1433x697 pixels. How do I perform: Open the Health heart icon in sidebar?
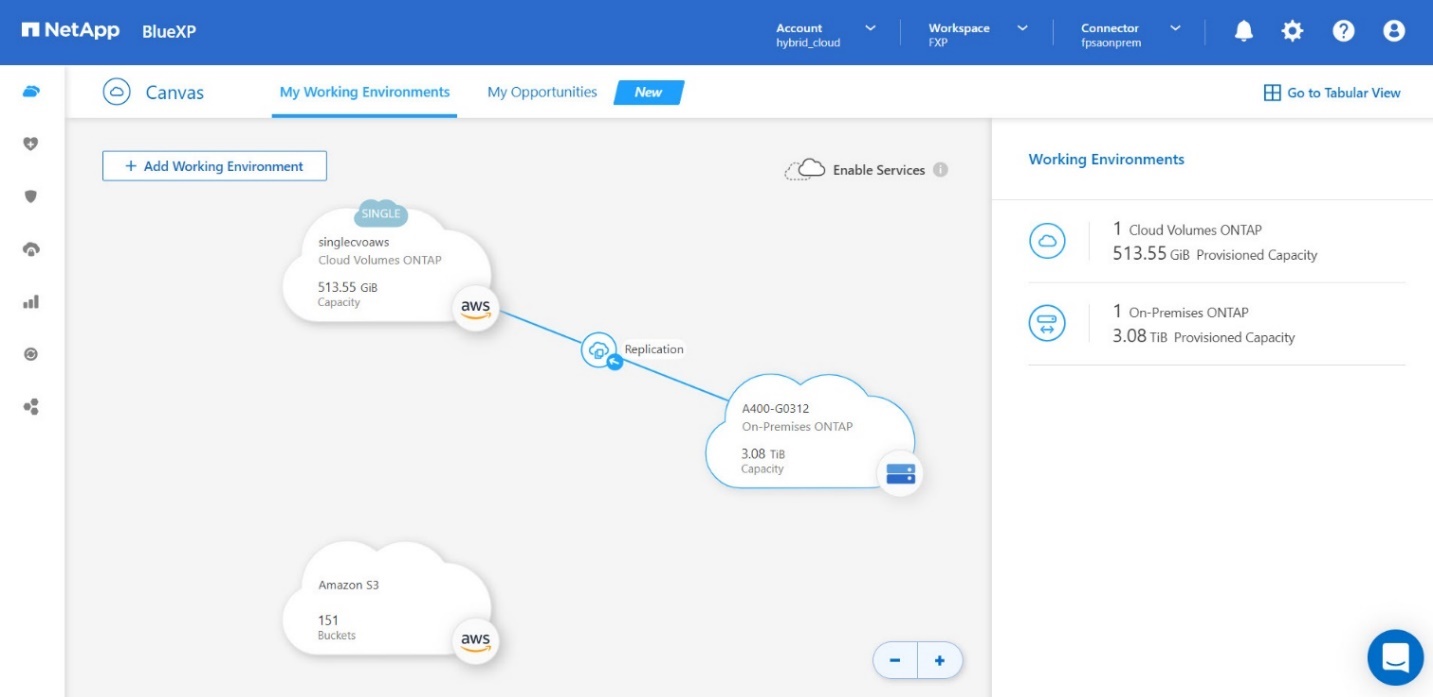pyautogui.click(x=31, y=144)
